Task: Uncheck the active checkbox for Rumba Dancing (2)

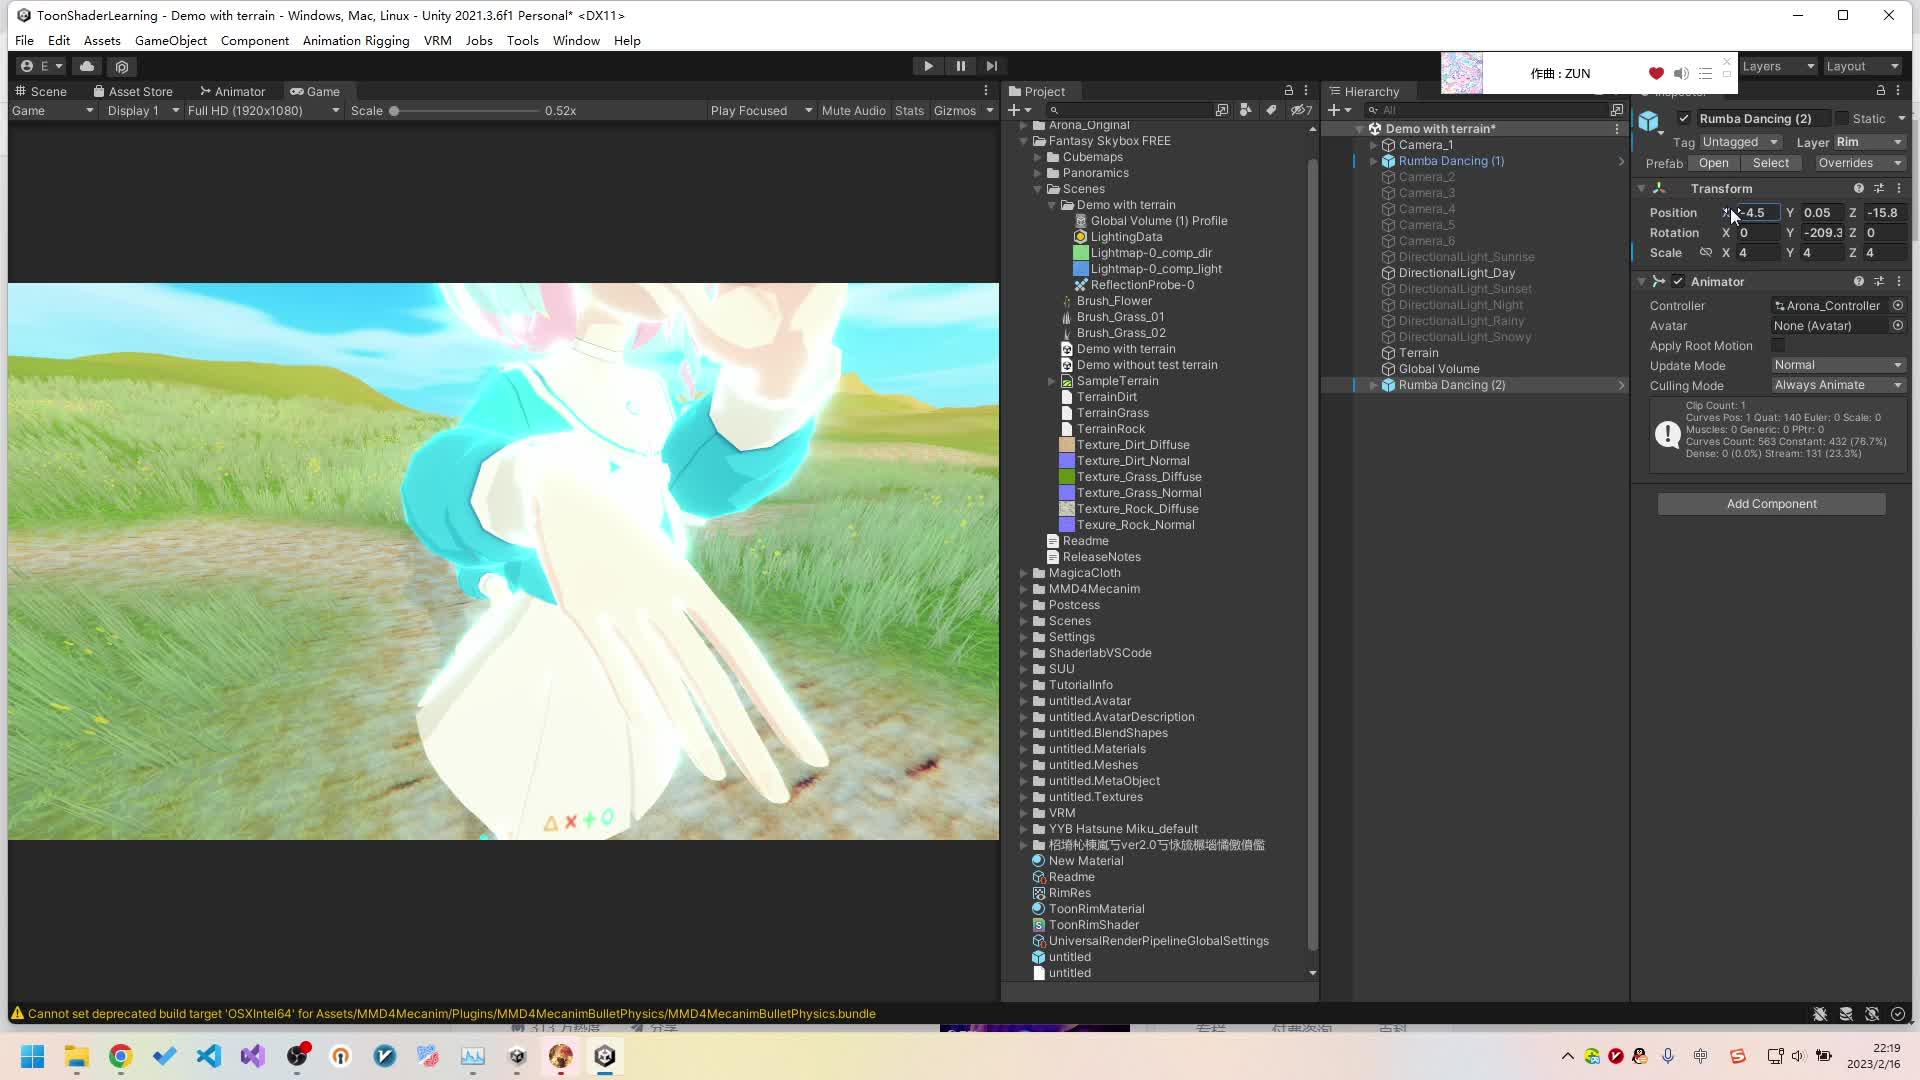Action: point(1684,118)
